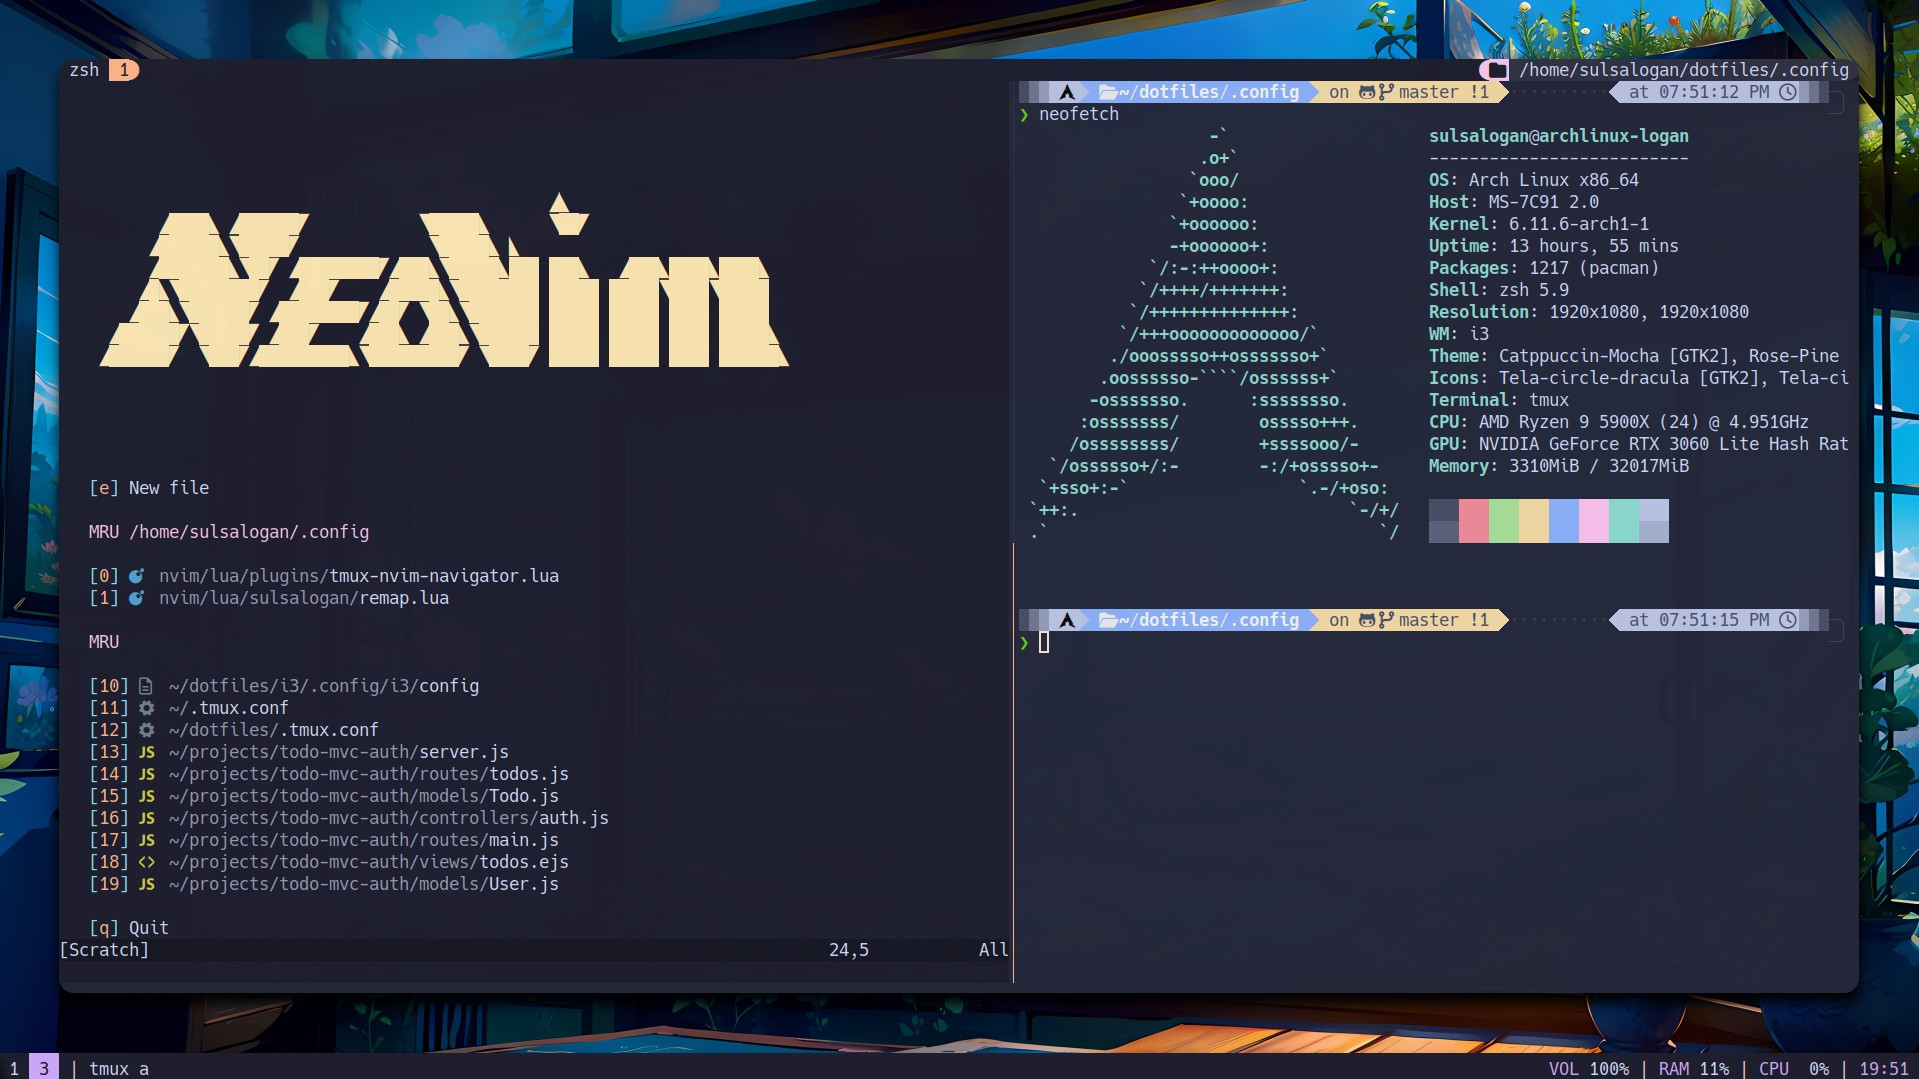Click the JS icon beside User.js
Viewport: 1919px width, 1079px height.
[147, 884]
